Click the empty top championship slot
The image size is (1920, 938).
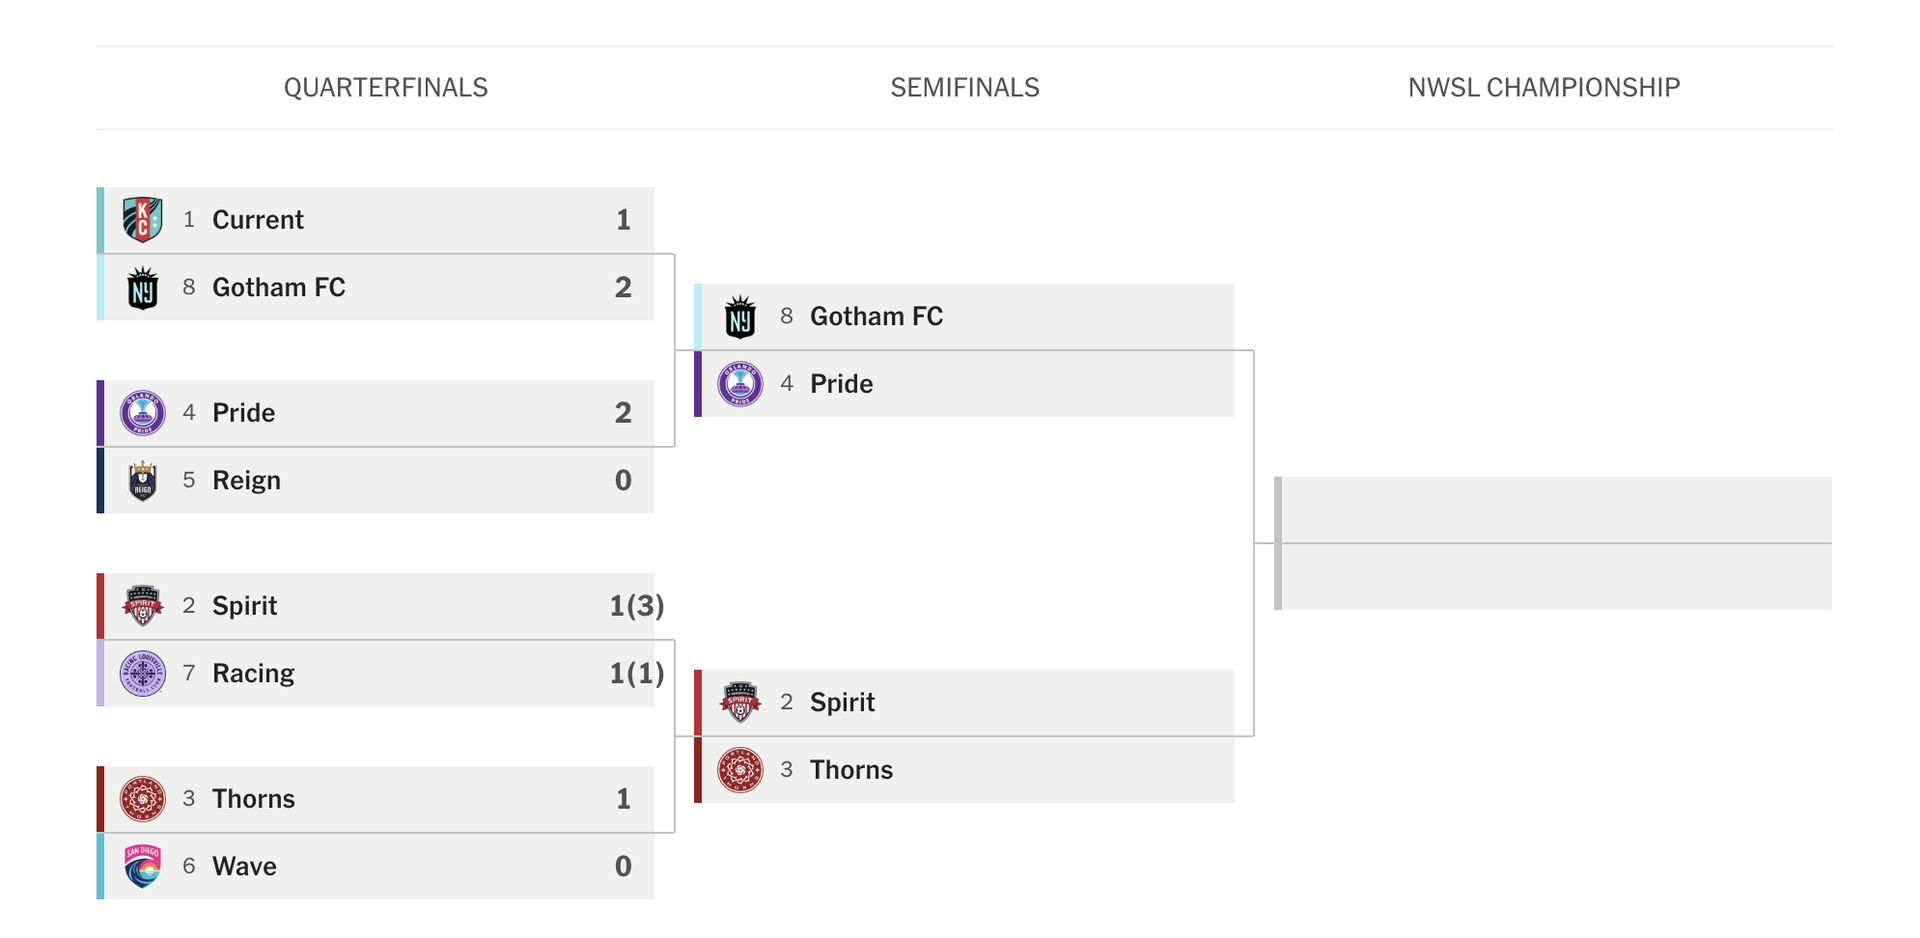tap(1555, 510)
